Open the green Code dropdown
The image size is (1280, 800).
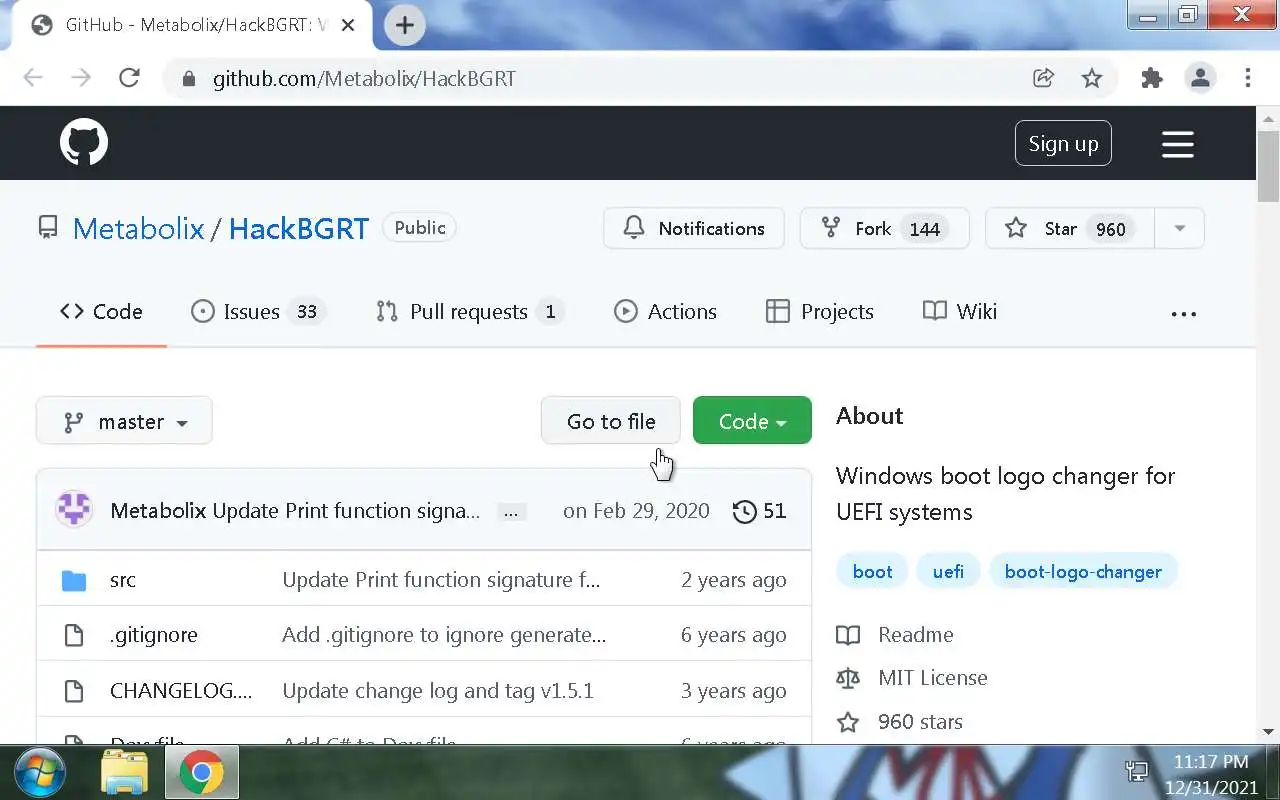point(752,422)
